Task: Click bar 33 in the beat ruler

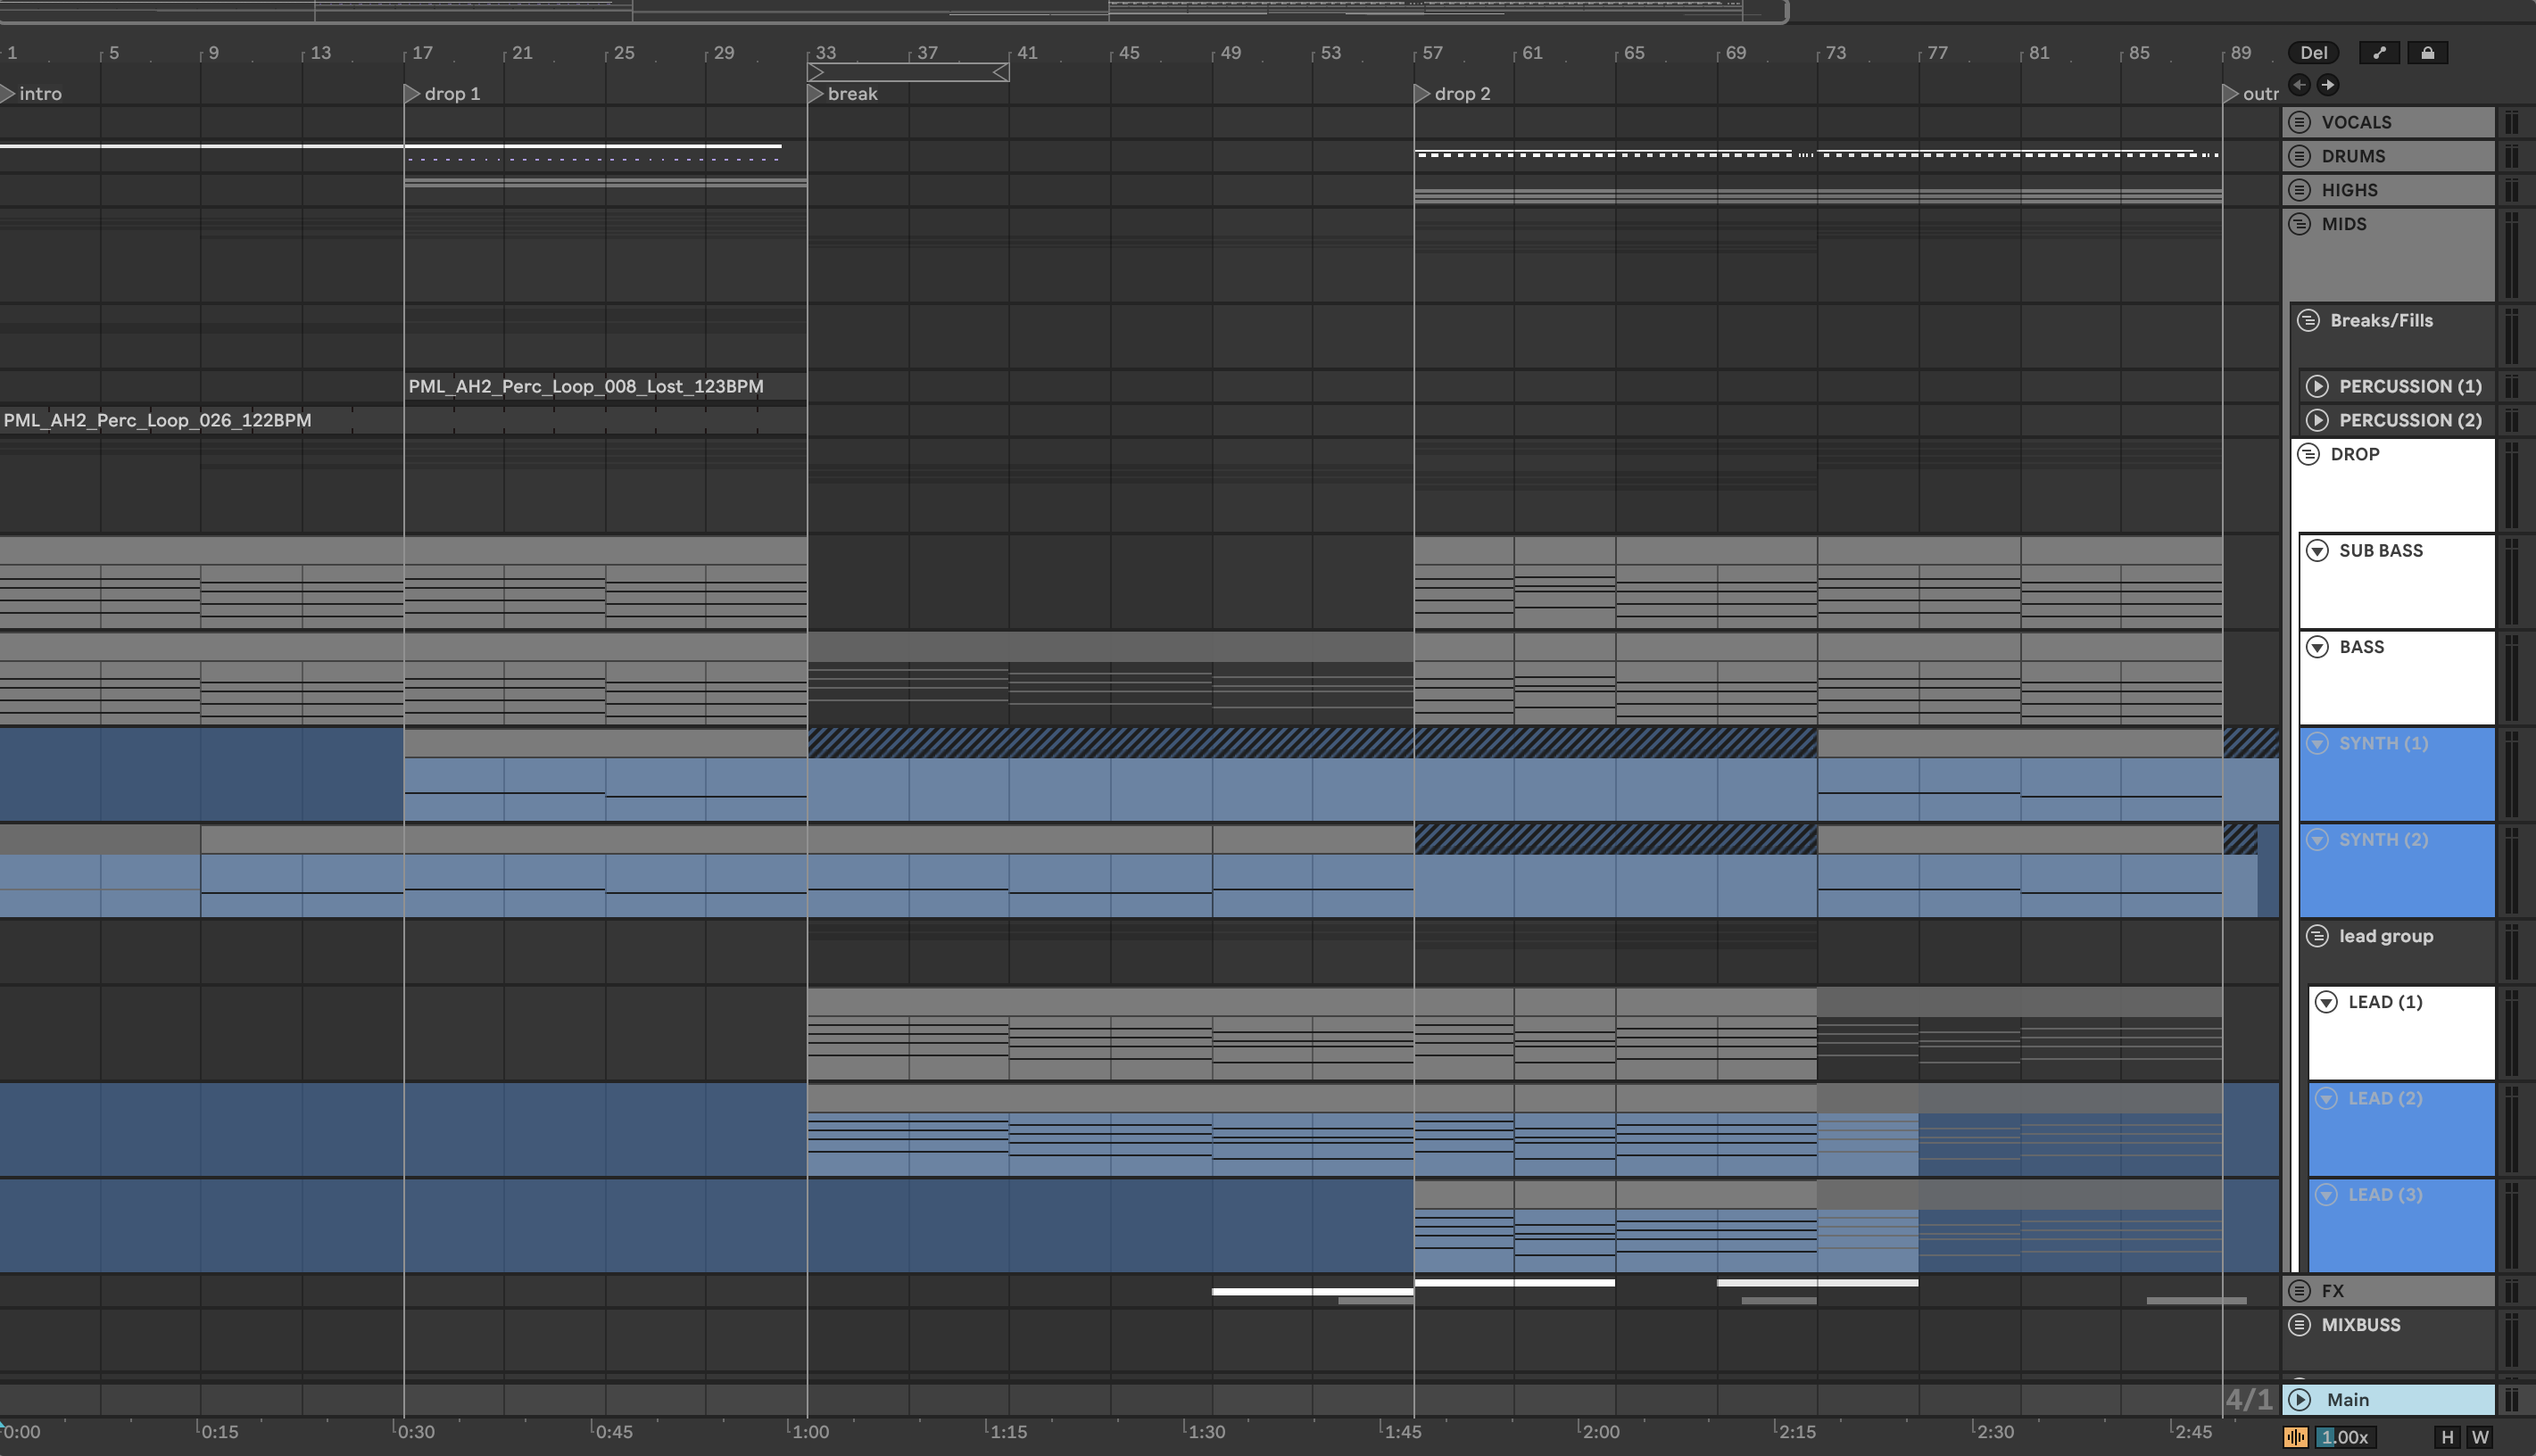Action: coord(825,53)
